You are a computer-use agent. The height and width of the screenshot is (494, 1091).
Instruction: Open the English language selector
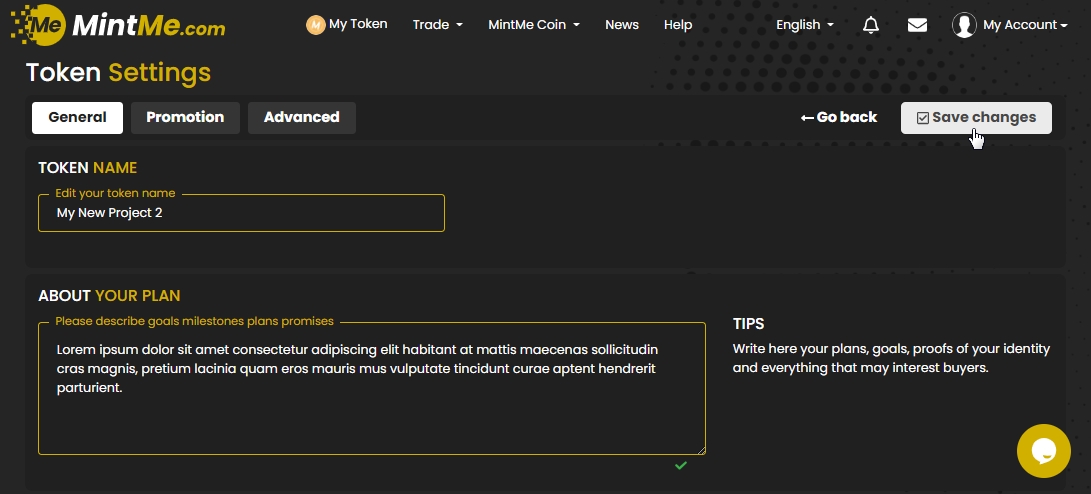tap(804, 25)
